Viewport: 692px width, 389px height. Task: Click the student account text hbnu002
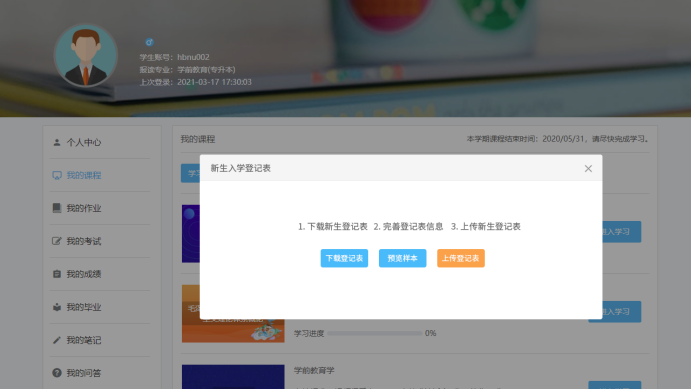pyautogui.click(x=193, y=57)
